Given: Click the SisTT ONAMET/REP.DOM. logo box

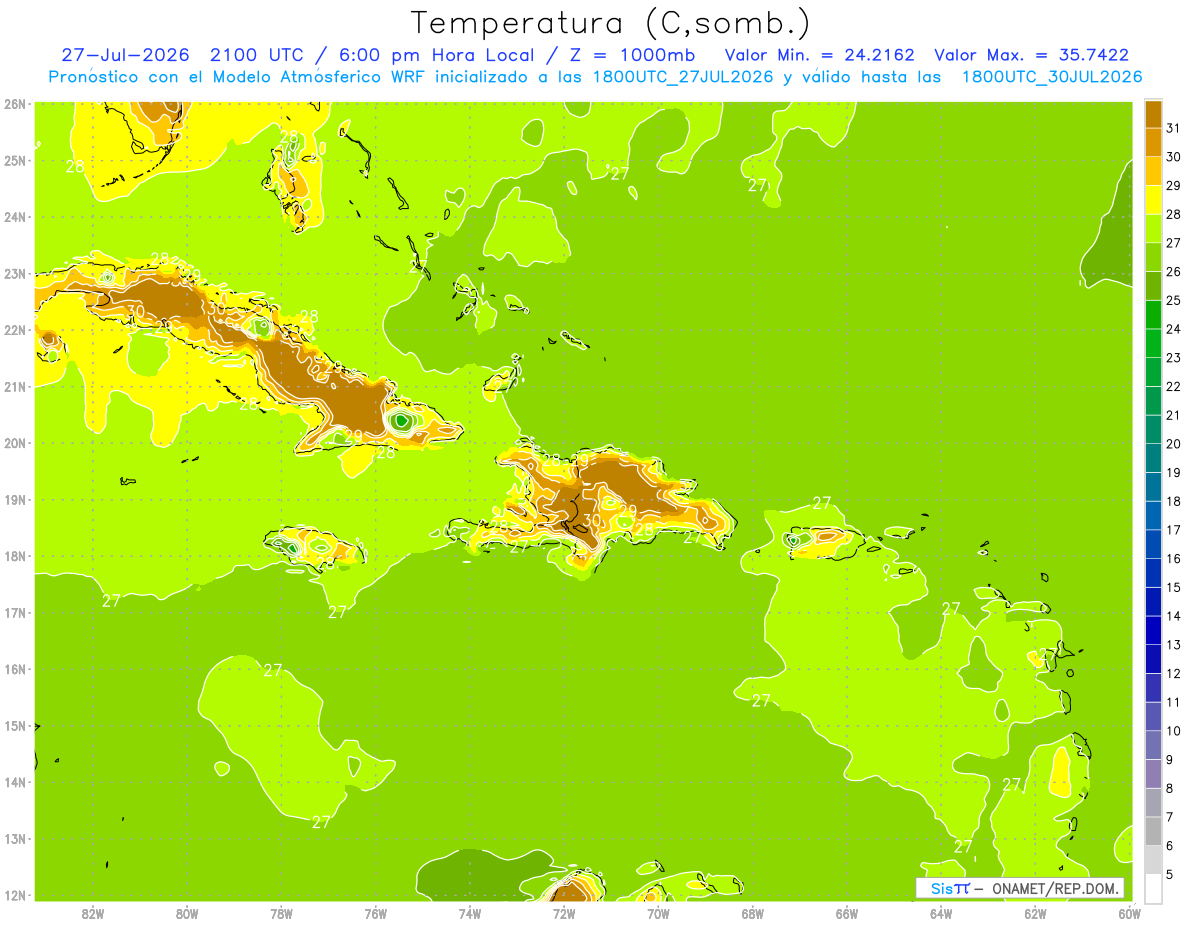Looking at the screenshot, I should click(1020, 888).
